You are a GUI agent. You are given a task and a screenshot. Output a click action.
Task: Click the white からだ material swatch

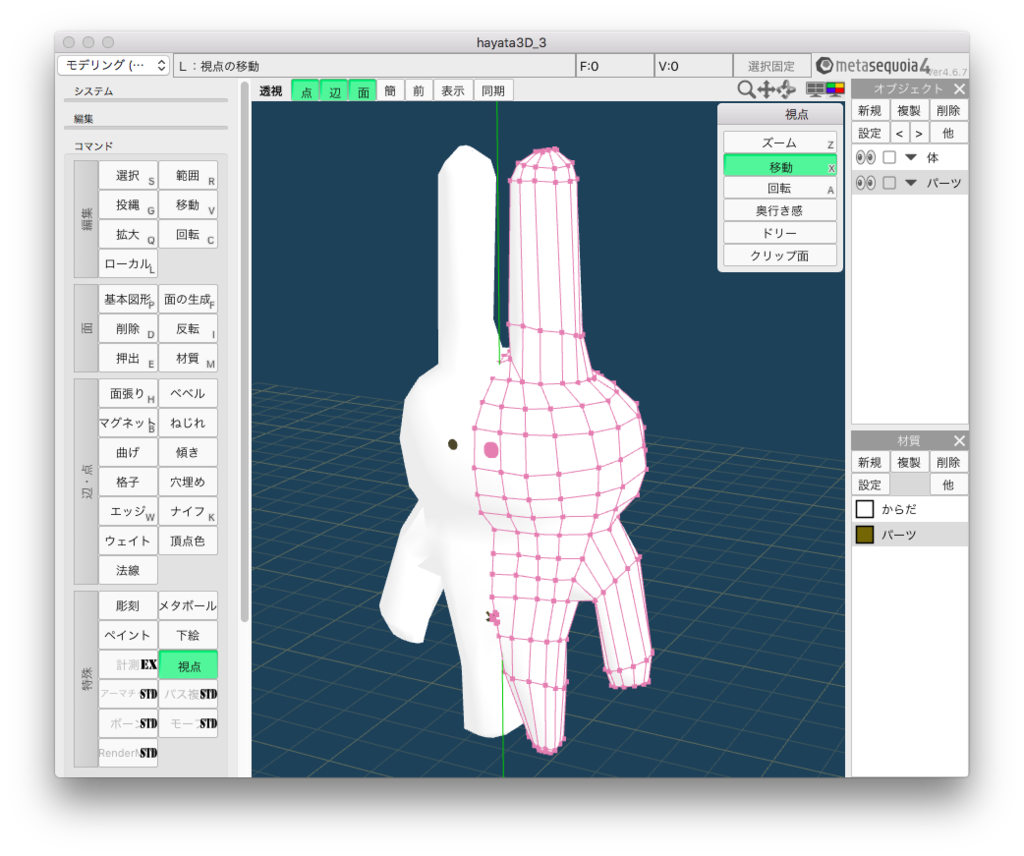pyautogui.click(x=865, y=509)
